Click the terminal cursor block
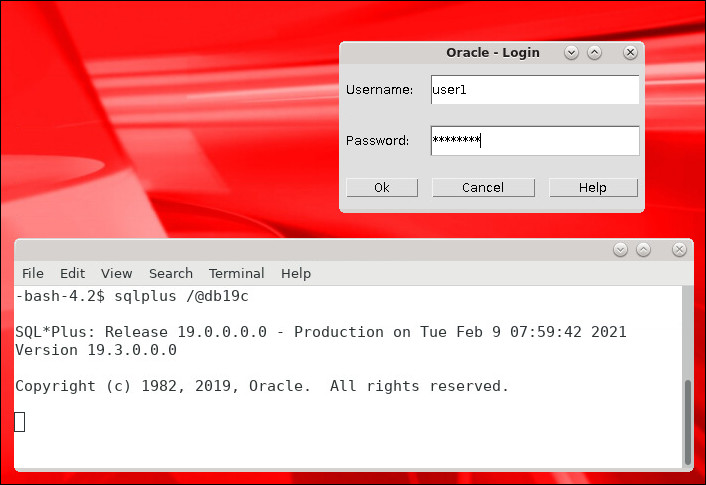 tap(20, 422)
